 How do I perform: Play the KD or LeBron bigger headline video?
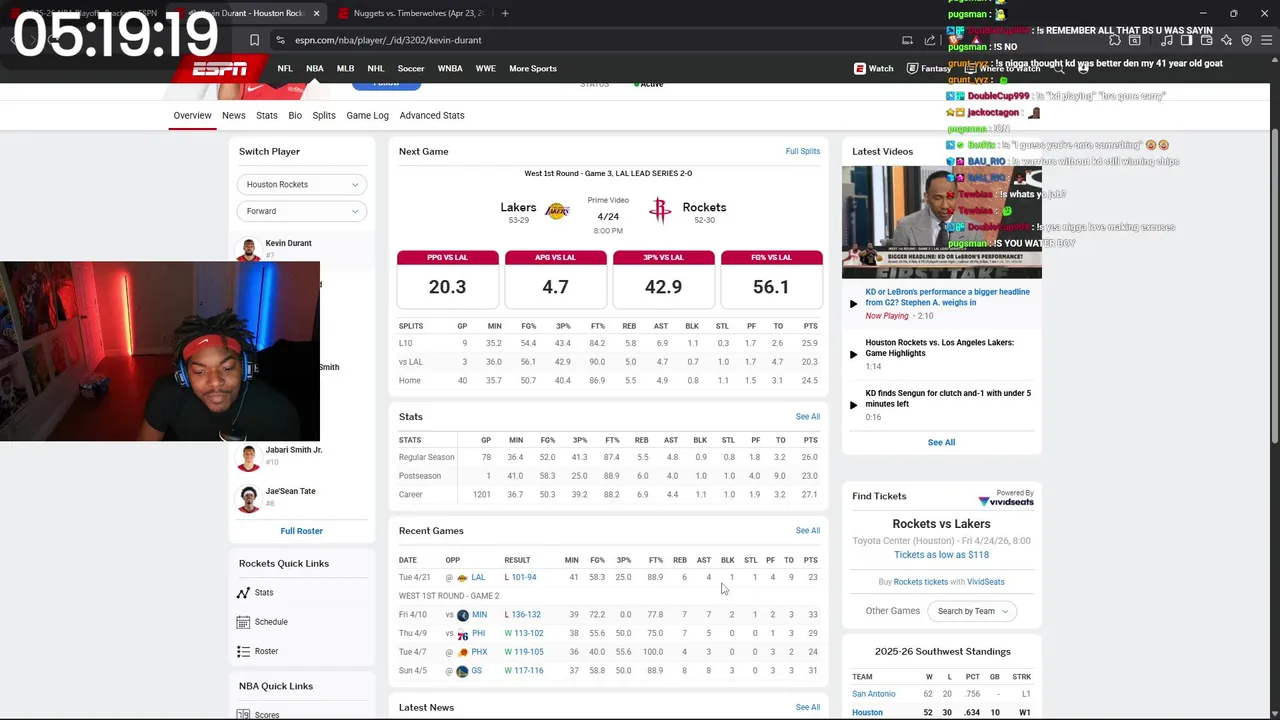coord(853,304)
